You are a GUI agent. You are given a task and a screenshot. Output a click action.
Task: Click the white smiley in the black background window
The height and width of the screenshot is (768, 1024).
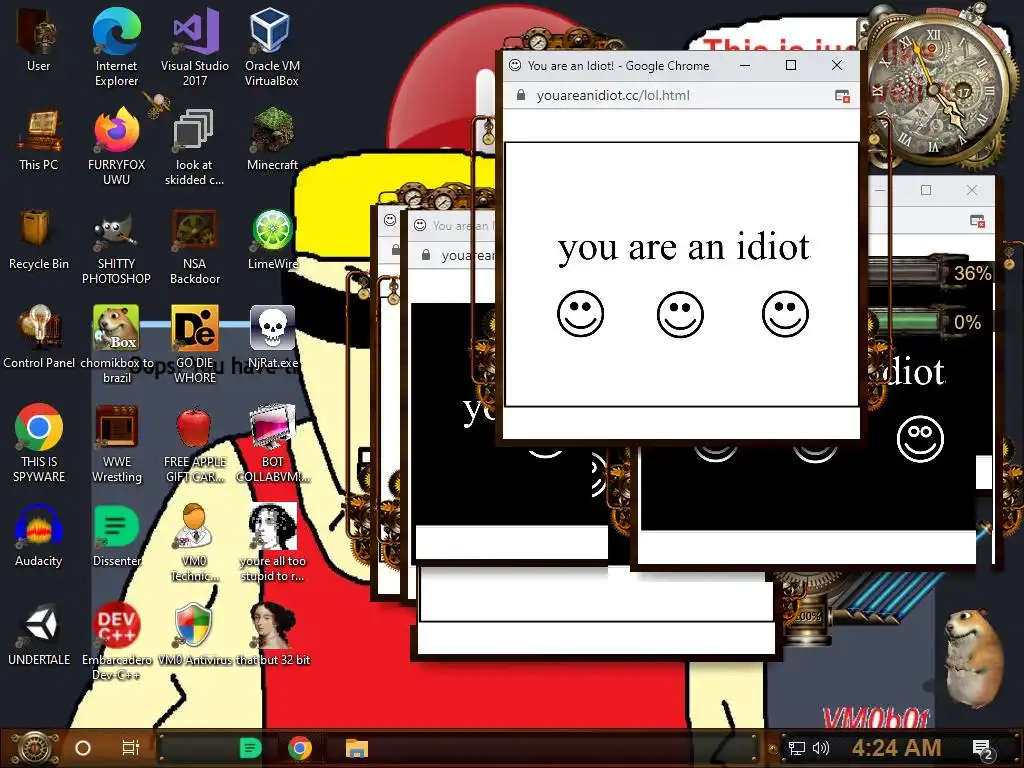tap(920, 439)
